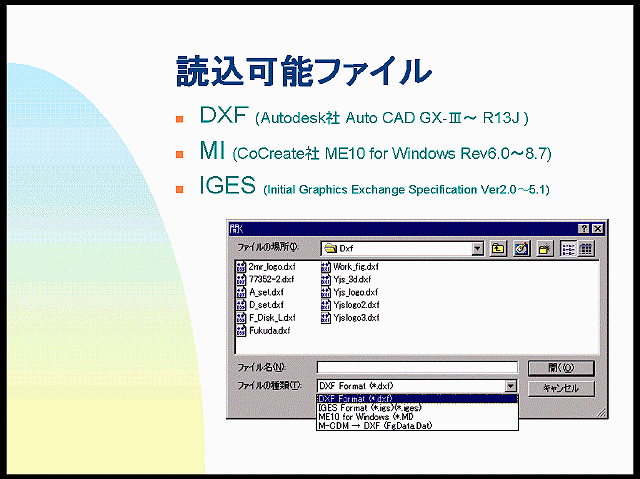Switch to details view icon
Image resolution: width=640 pixels, height=479 pixels.
coord(586,248)
